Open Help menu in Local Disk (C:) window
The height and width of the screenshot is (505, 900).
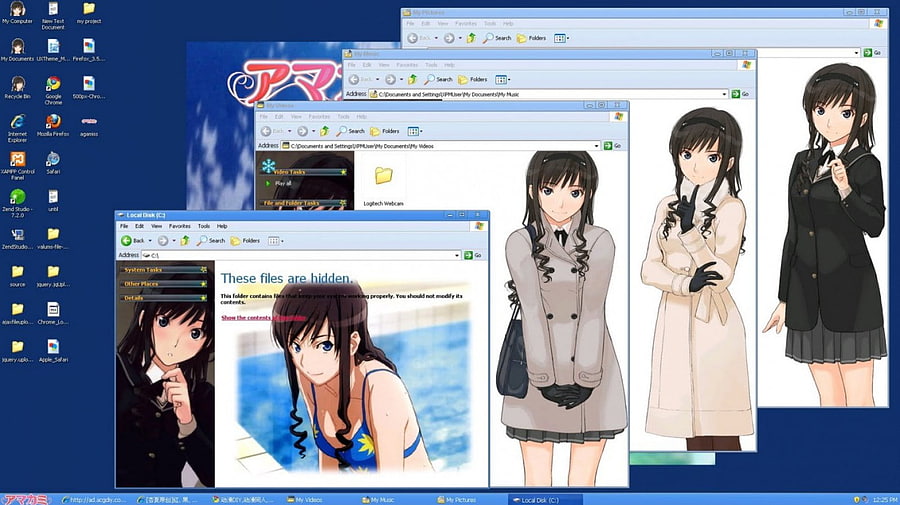[x=222, y=226]
